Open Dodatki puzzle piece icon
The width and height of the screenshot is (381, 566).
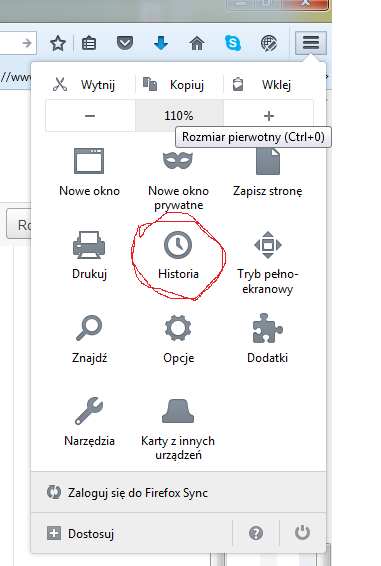click(x=268, y=328)
